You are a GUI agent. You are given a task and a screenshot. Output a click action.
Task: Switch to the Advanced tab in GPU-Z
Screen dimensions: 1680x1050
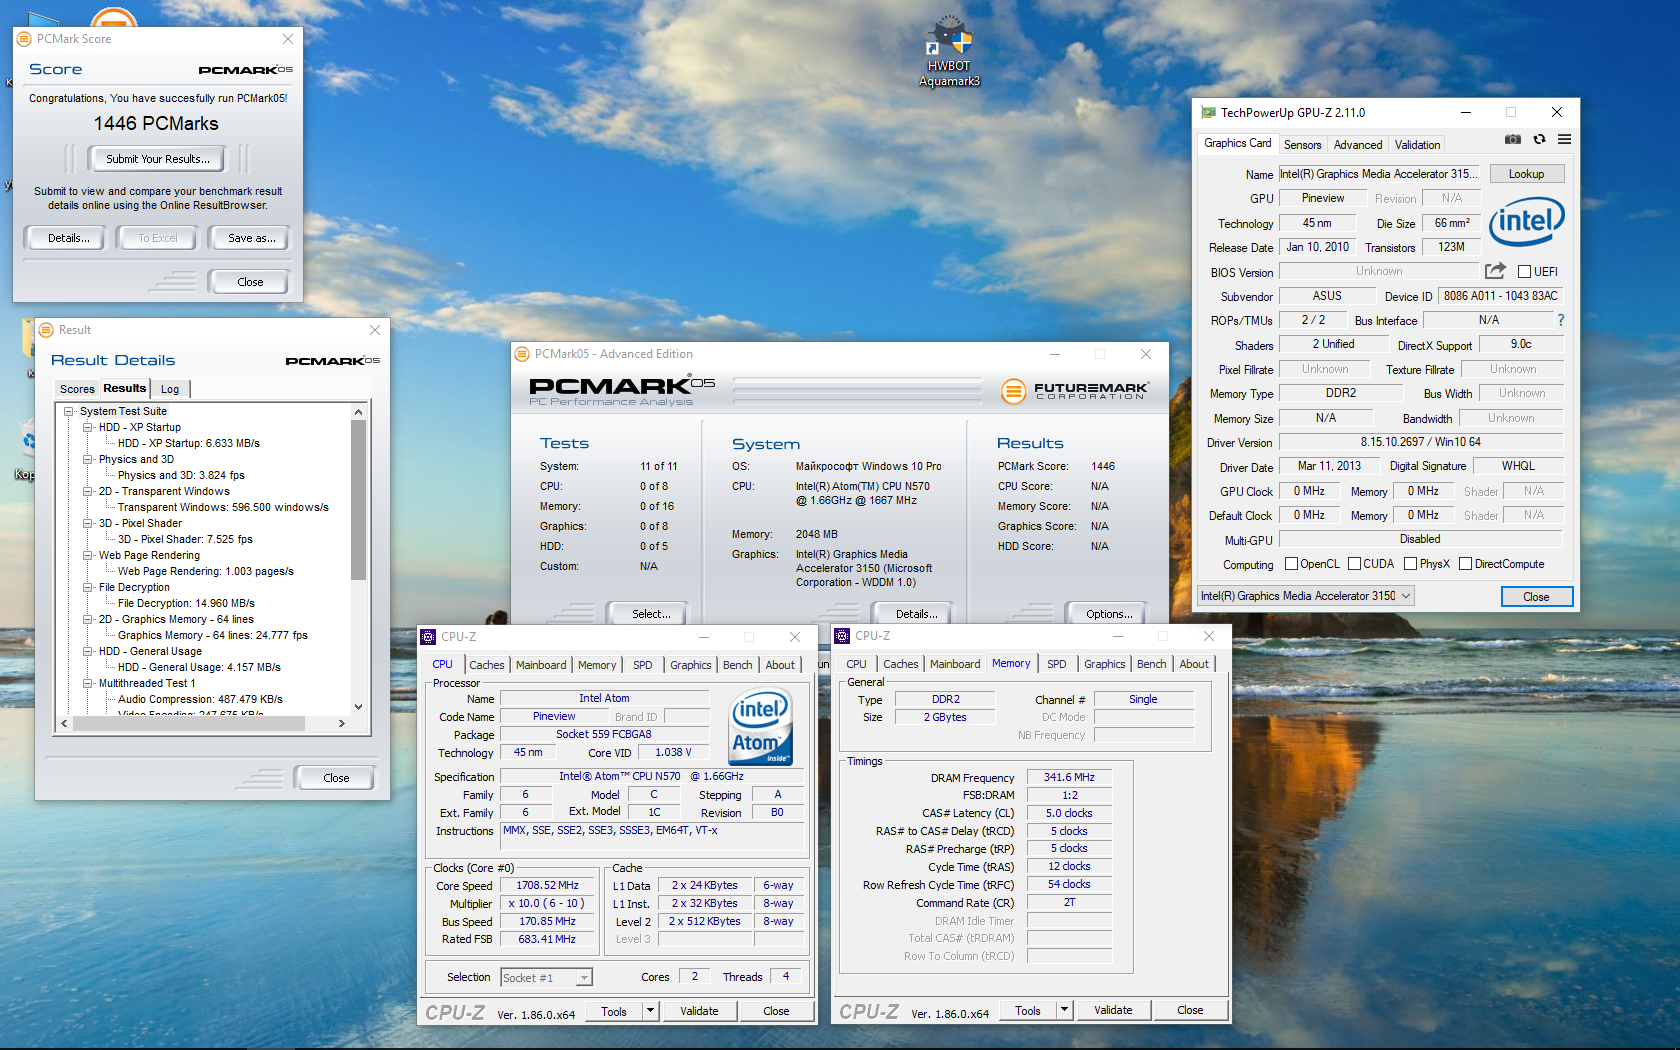[x=1358, y=145]
